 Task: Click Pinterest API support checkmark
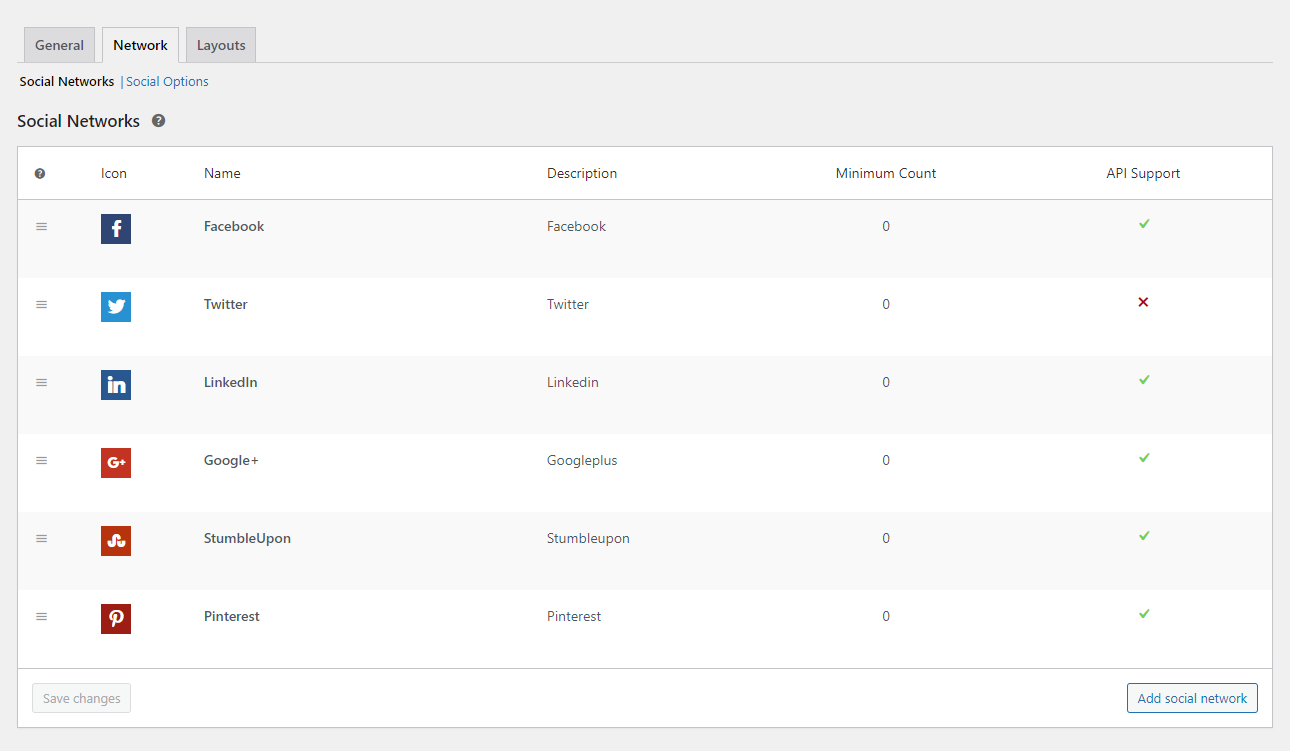click(1144, 614)
